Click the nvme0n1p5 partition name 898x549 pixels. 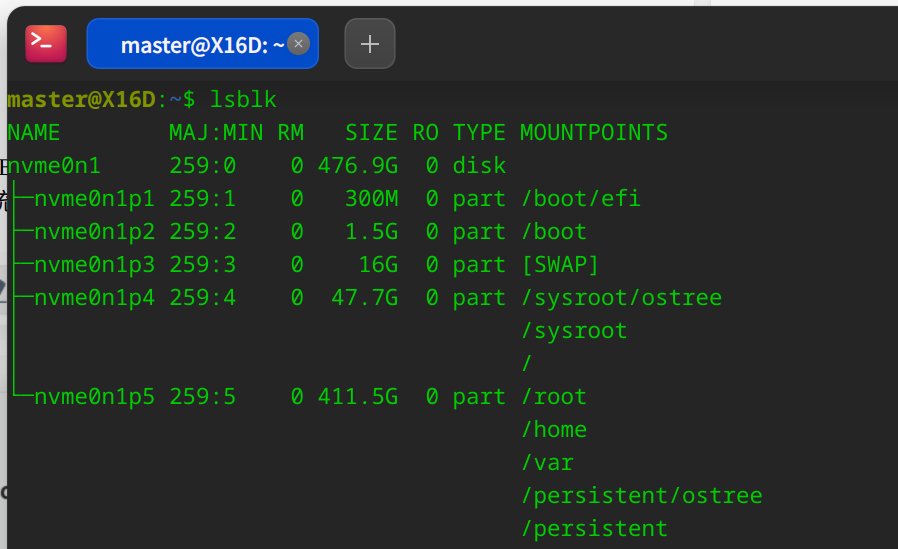coord(94,397)
